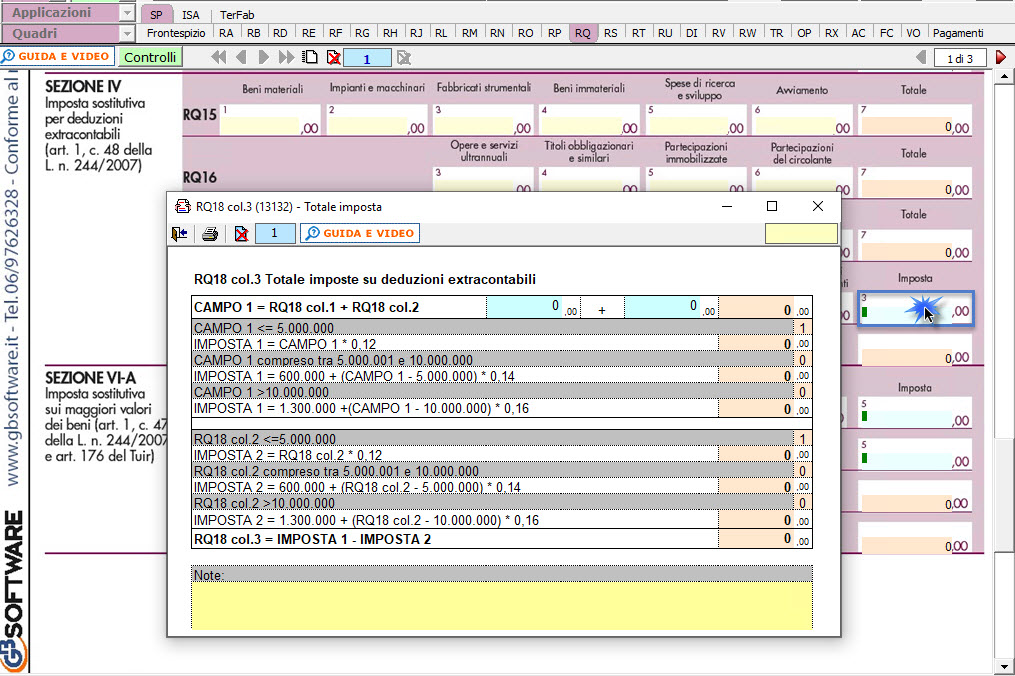Click inside the yellow Note text area
The height and width of the screenshot is (676, 1015).
(x=502, y=605)
